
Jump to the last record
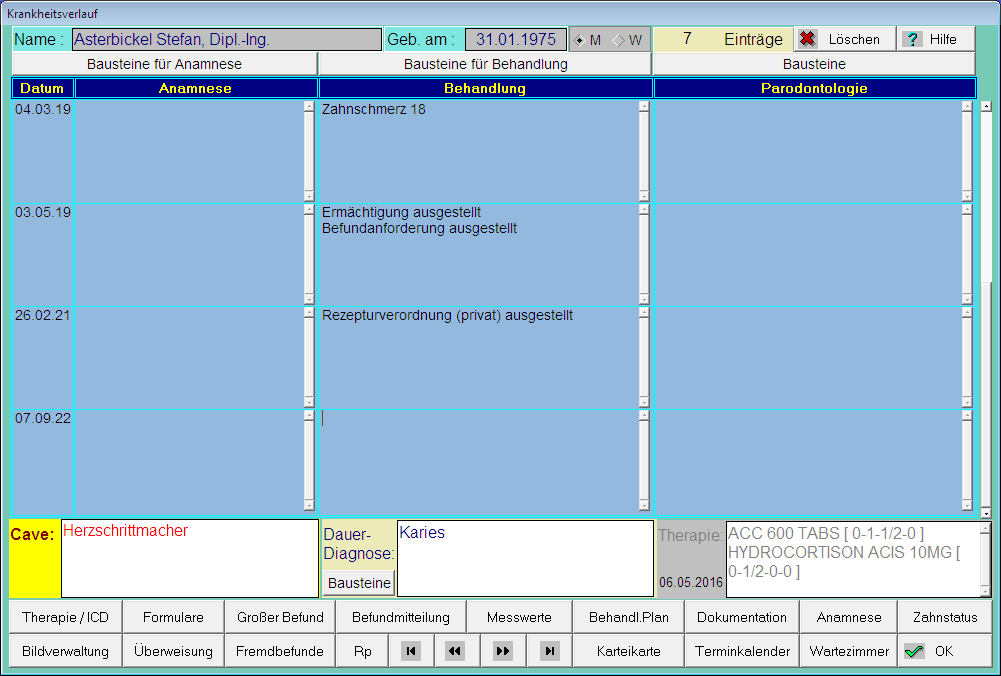pyautogui.click(x=549, y=651)
